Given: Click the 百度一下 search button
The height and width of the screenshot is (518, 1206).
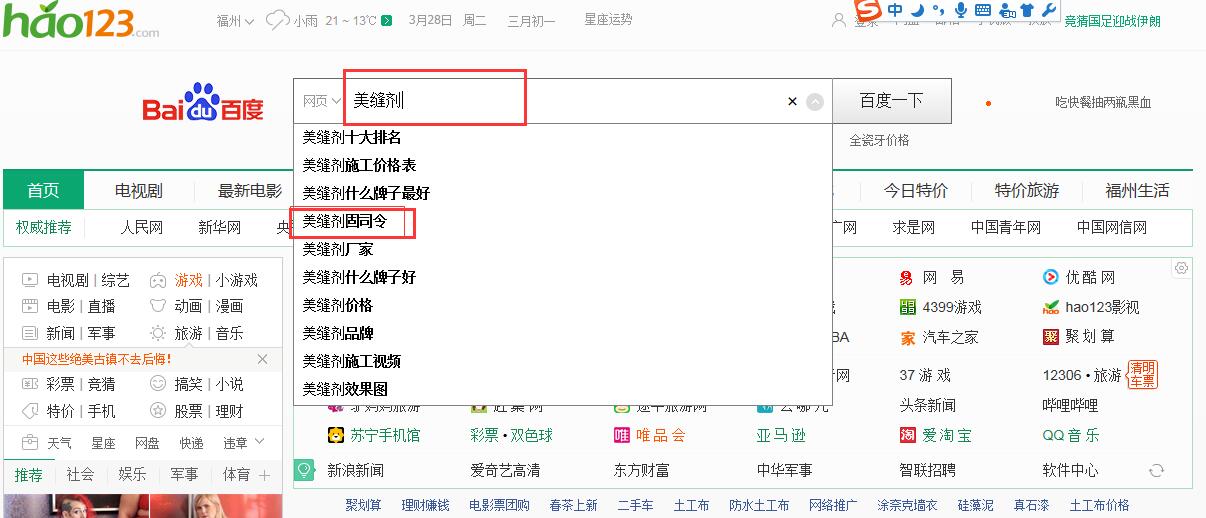Looking at the screenshot, I should click(891, 101).
